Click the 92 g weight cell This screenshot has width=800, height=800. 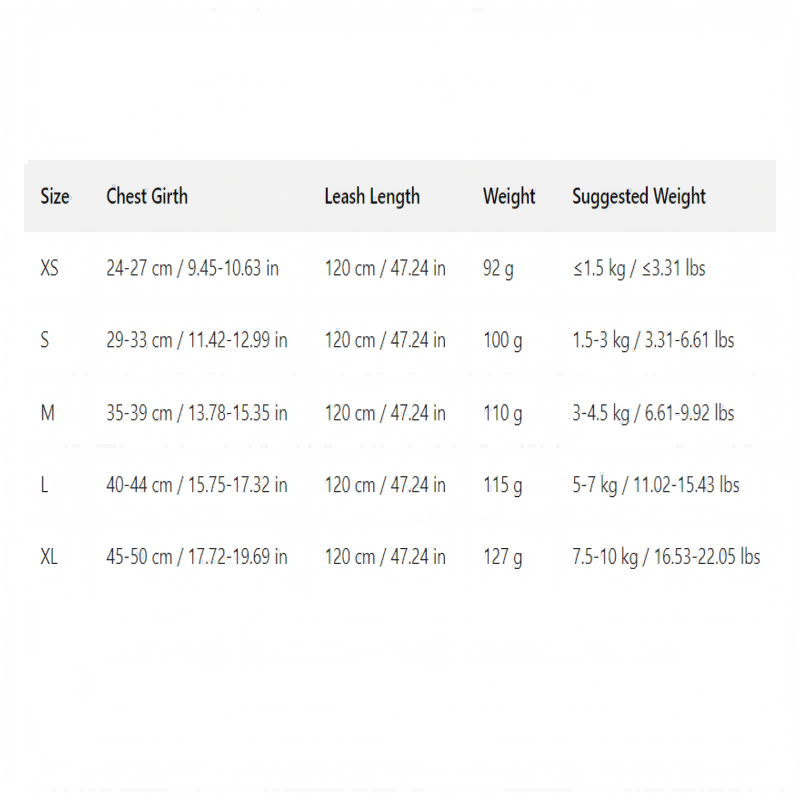(x=498, y=269)
